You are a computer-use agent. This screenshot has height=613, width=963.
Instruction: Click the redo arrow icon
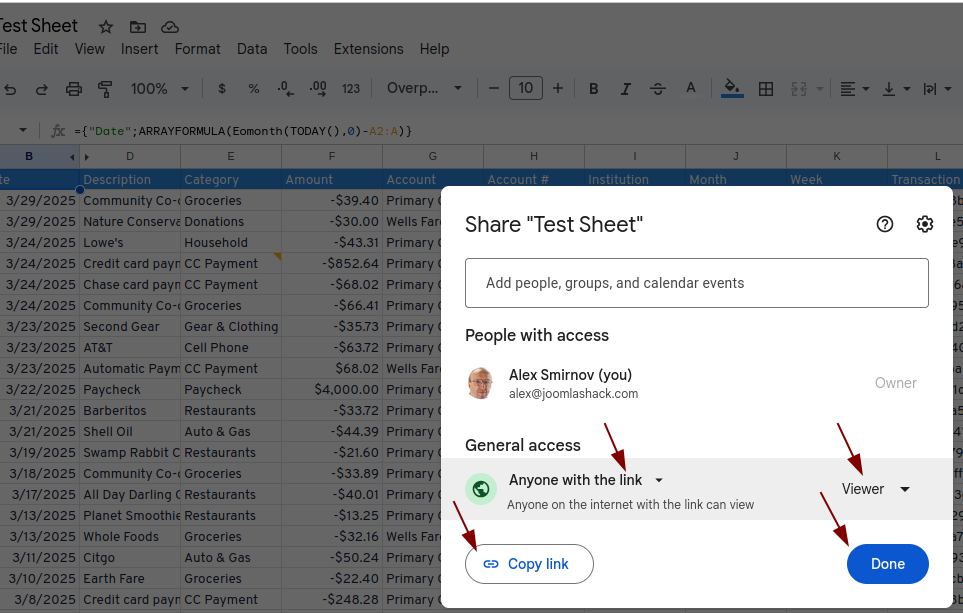[x=42, y=89]
